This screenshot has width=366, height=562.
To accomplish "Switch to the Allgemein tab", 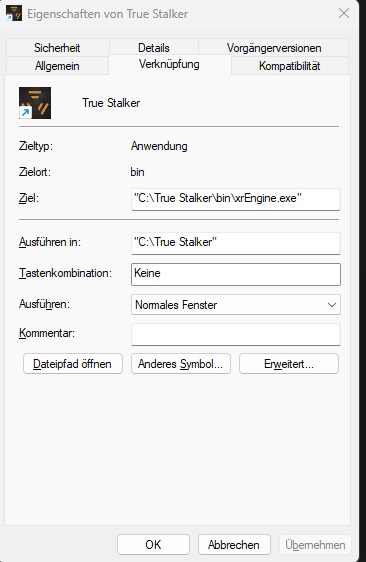I will (x=57, y=66).
